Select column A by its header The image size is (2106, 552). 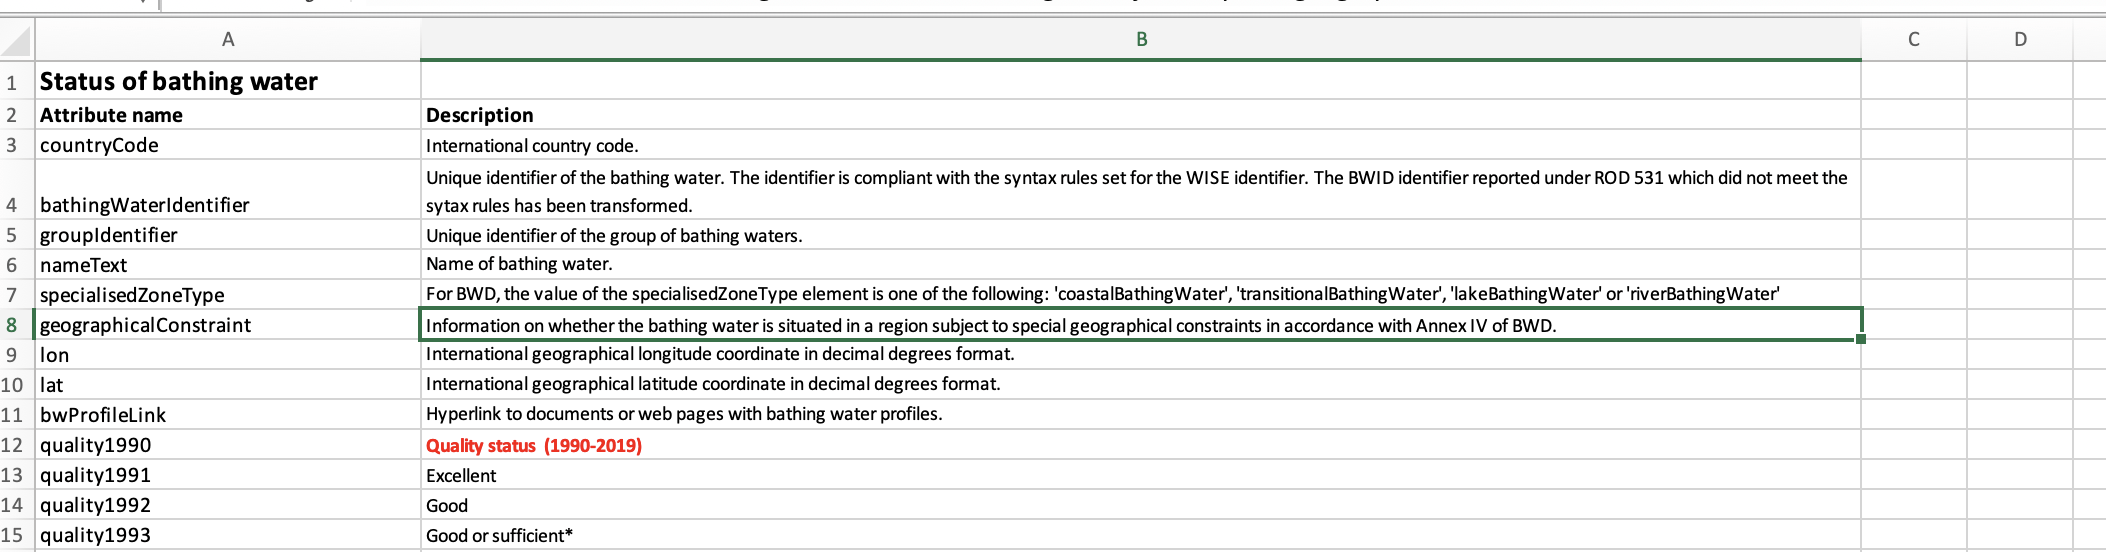[228, 40]
